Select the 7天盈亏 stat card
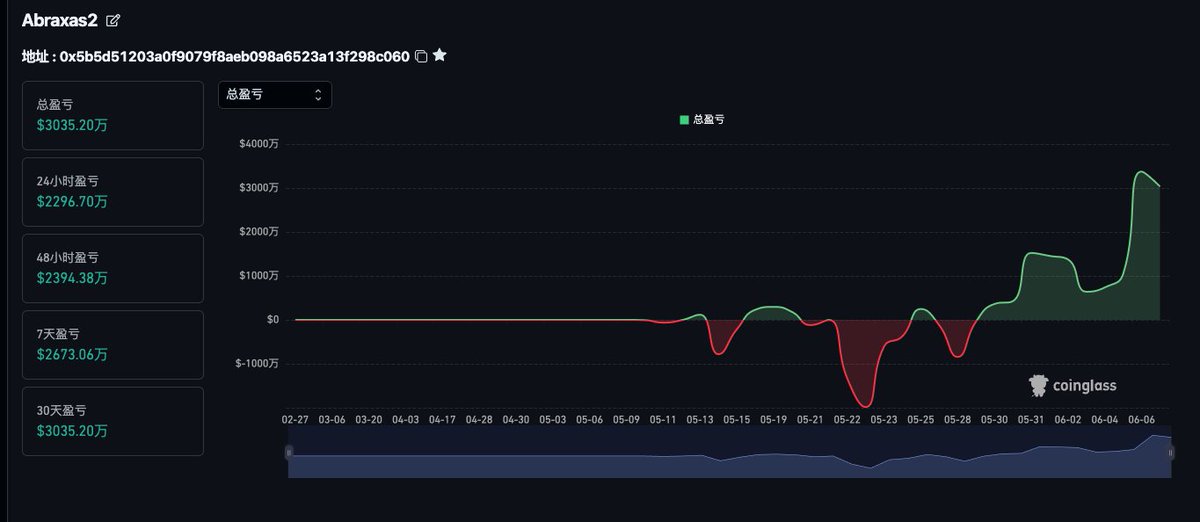Image resolution: width=1200 pixels, height=522 pixels. coord(113,345)
